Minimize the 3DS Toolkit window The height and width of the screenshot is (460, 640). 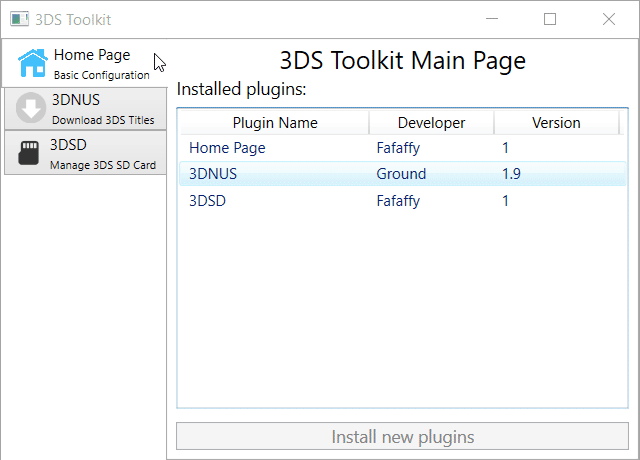(x=492, y=19)
